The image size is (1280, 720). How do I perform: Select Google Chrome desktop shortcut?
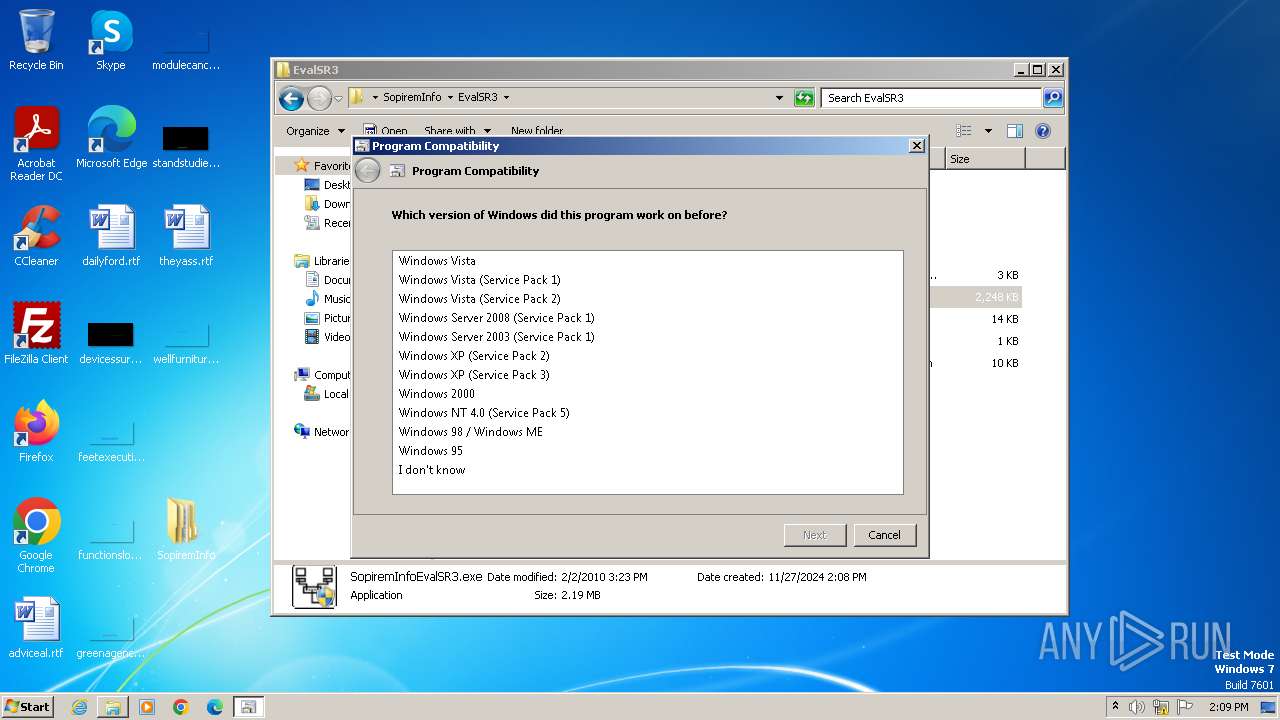tap(36, 536)
